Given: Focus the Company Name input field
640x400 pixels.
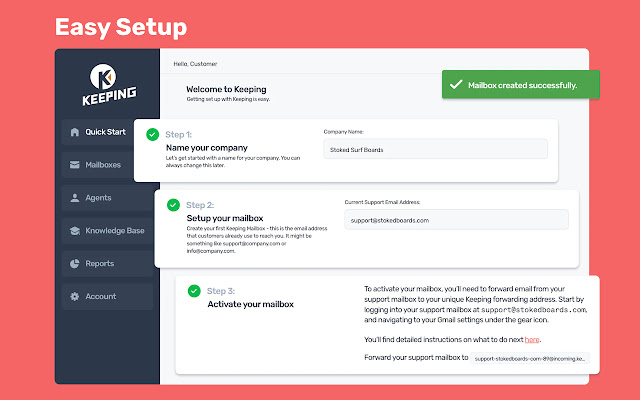Looking at the screenshot, I should tap(436, 149).
